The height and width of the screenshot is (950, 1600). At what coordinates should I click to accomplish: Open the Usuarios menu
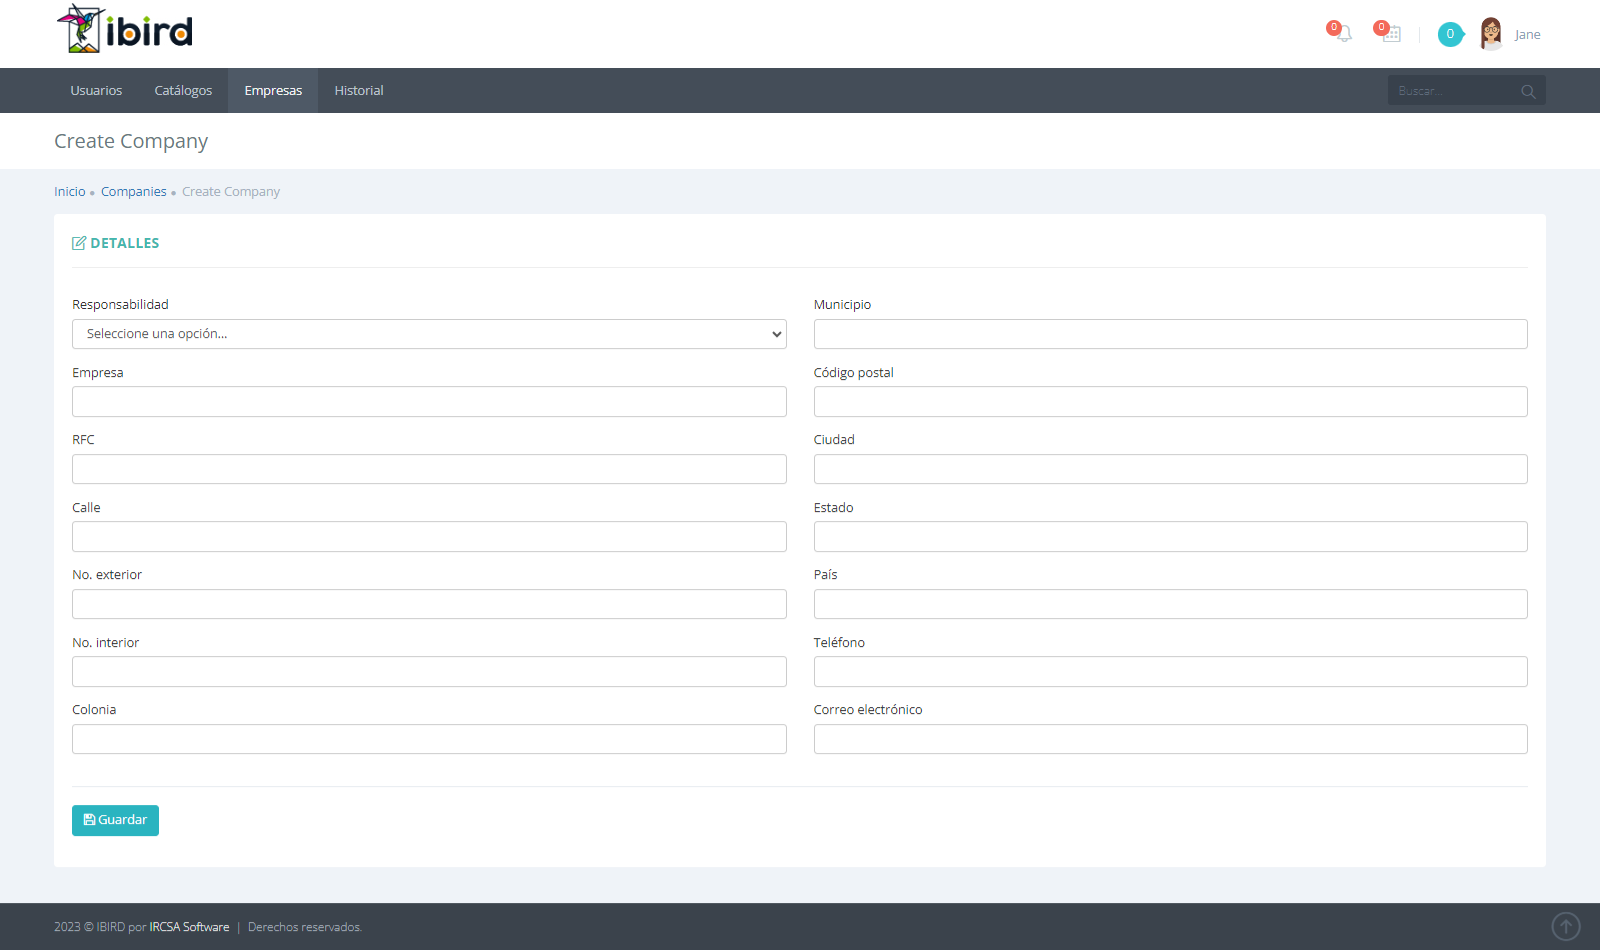pyautogui.click(x=96, y=90)
